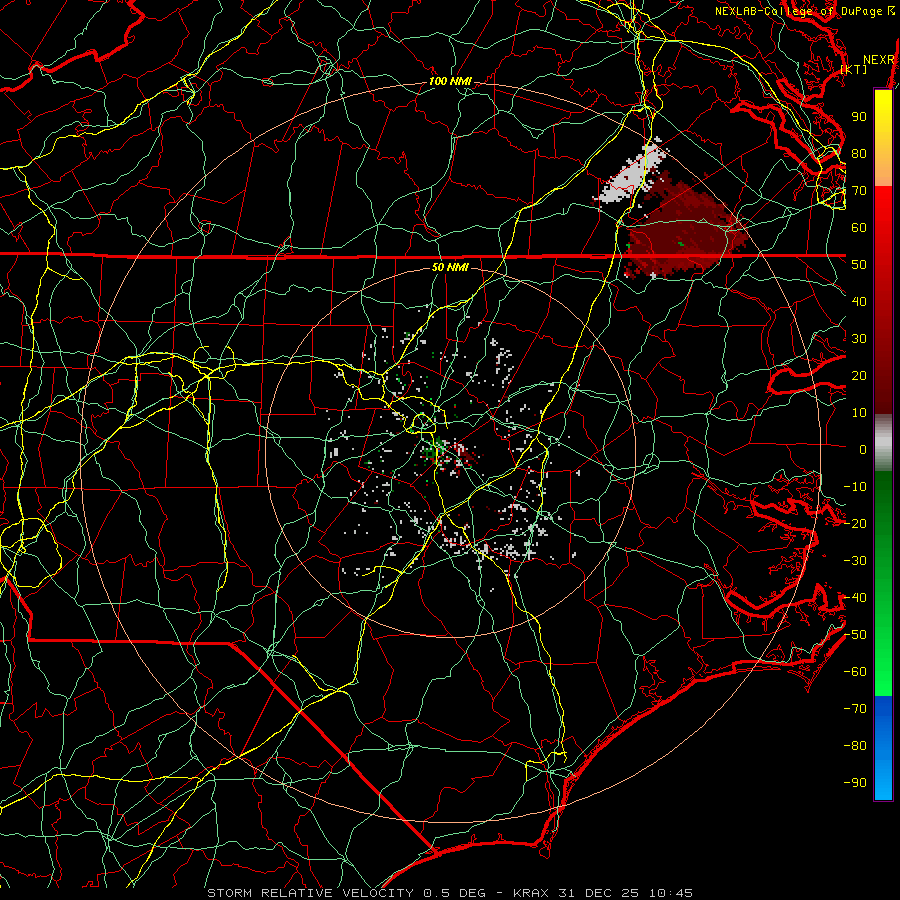This screenshot has width=900, height=900.
Task: Click the -10 scale label
Action: (x=855, y=487)
